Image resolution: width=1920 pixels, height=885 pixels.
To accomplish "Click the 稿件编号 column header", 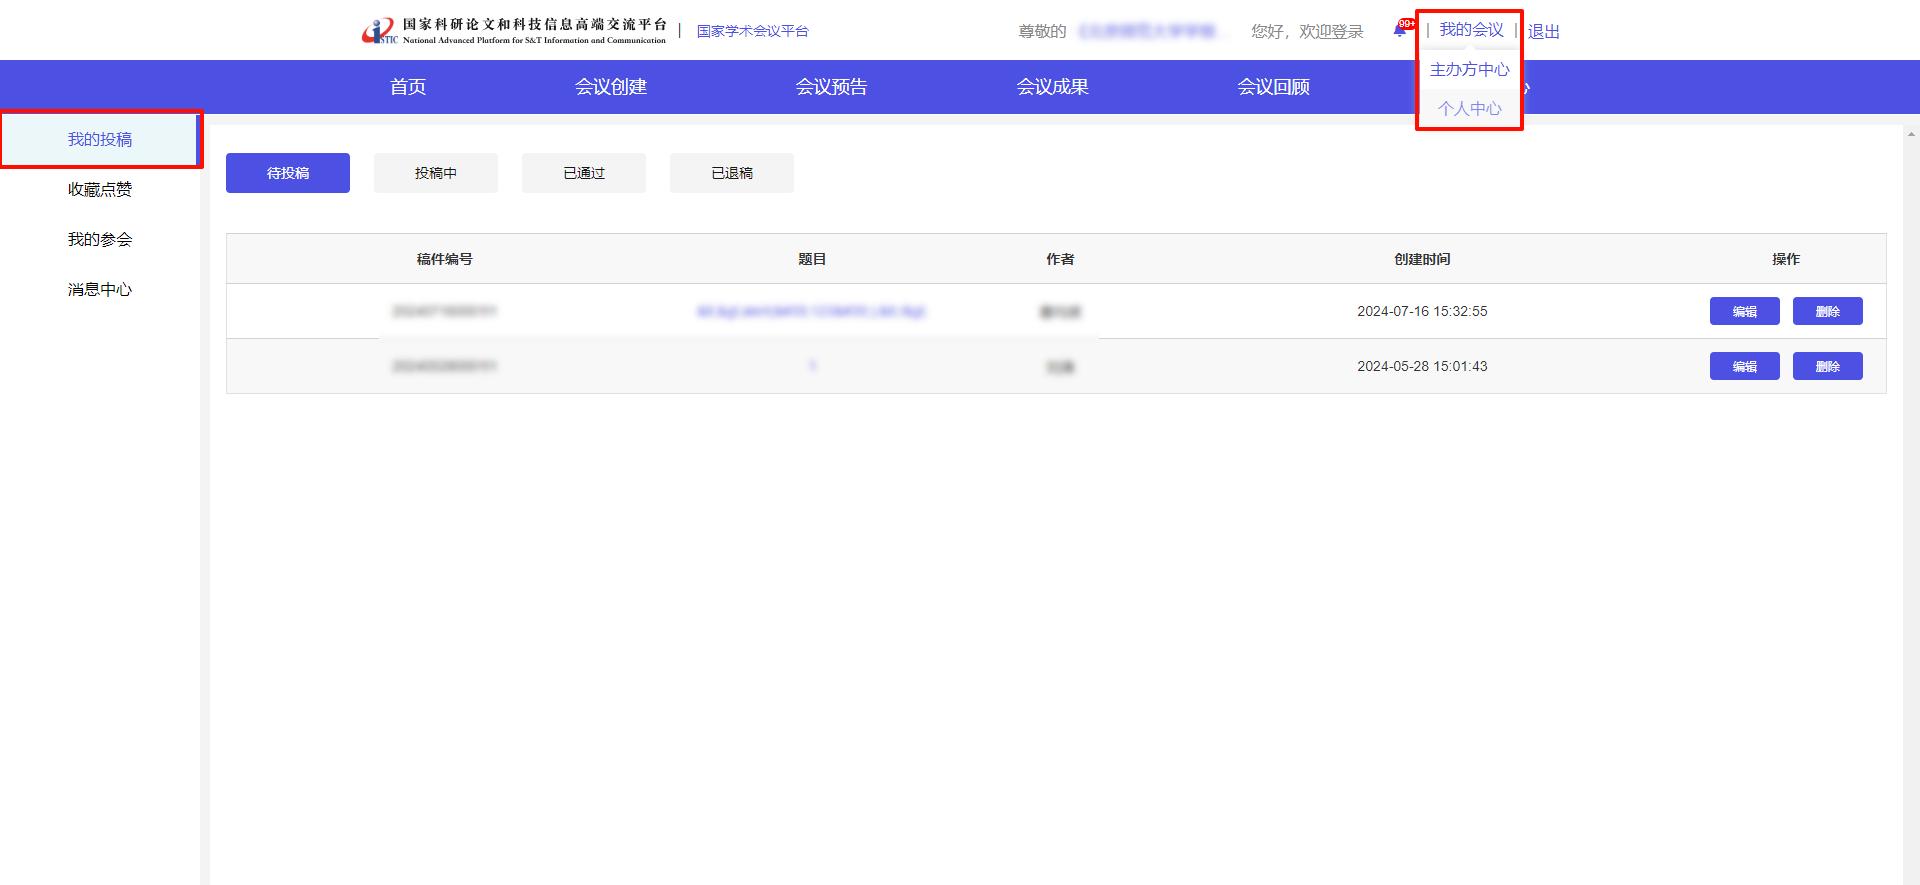I will pos(445,259).
